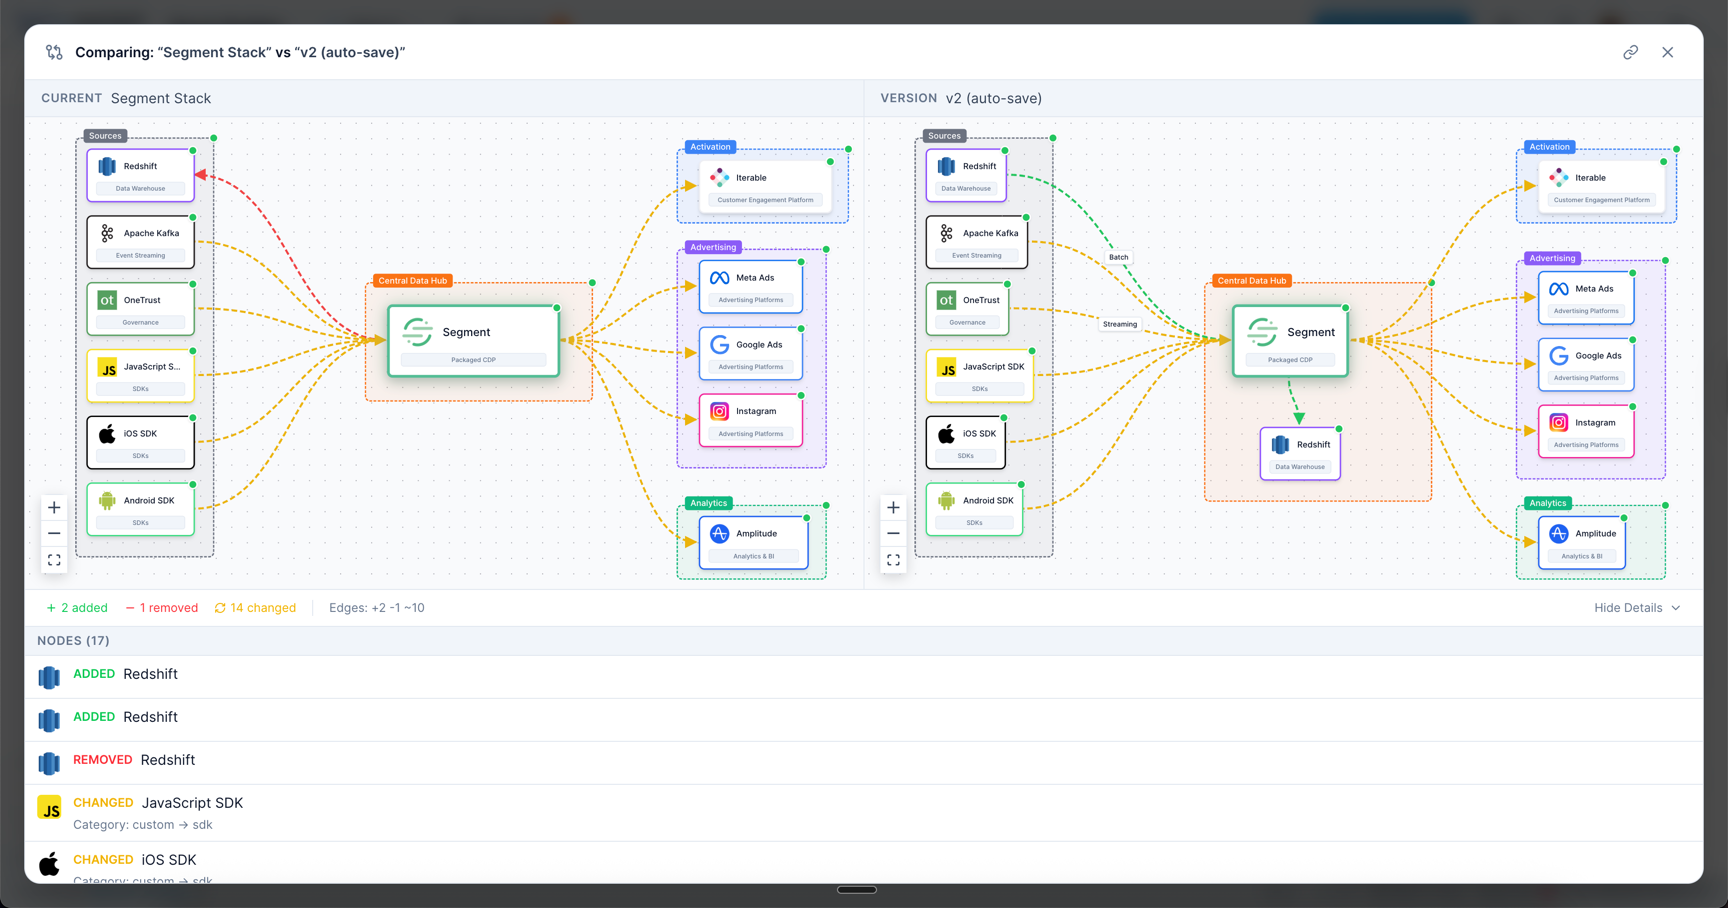Select the Redshift node in Version pane's Sources group

pyautogui.click(x=966, y=175)
